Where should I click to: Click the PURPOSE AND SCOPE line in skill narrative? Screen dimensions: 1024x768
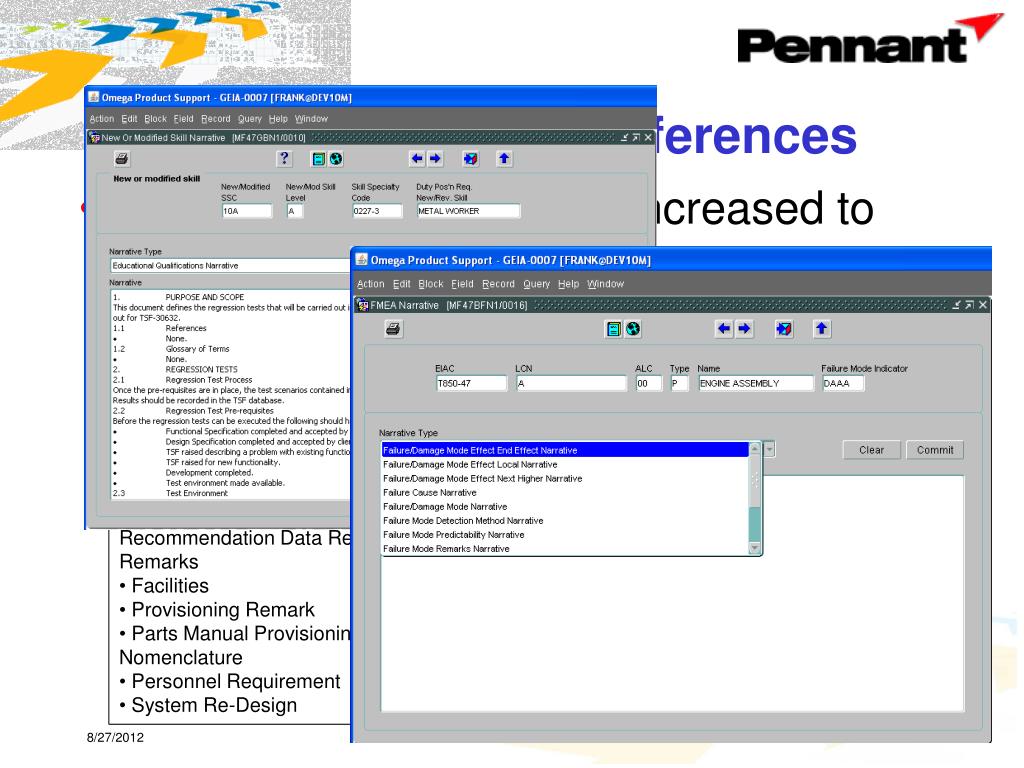click(x=204, y=297)
